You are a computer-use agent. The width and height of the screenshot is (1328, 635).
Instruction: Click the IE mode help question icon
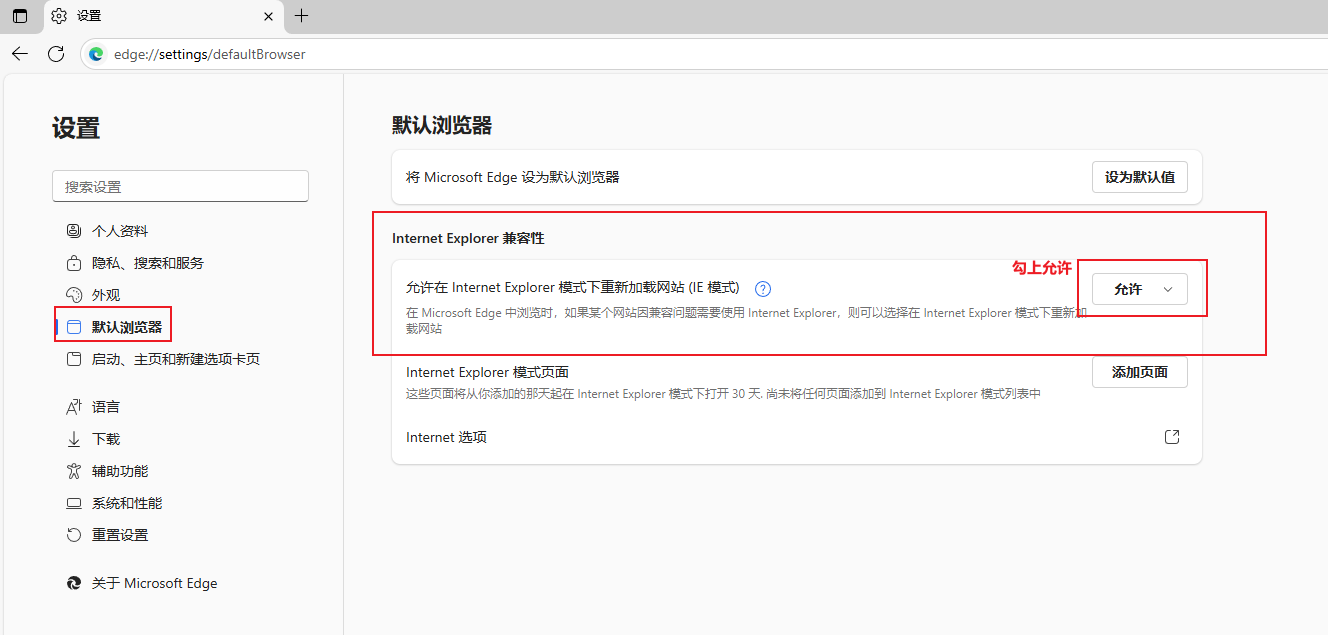click(763, 289)
